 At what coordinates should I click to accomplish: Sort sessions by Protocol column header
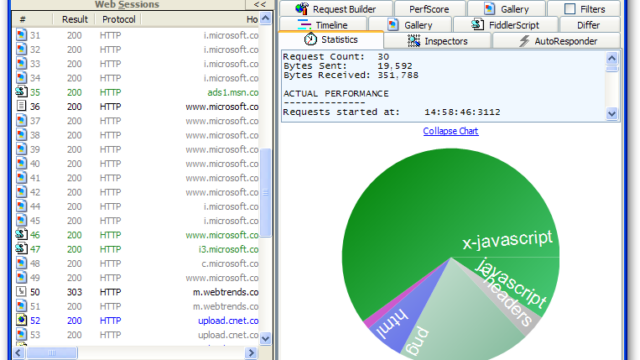point(119,19)
